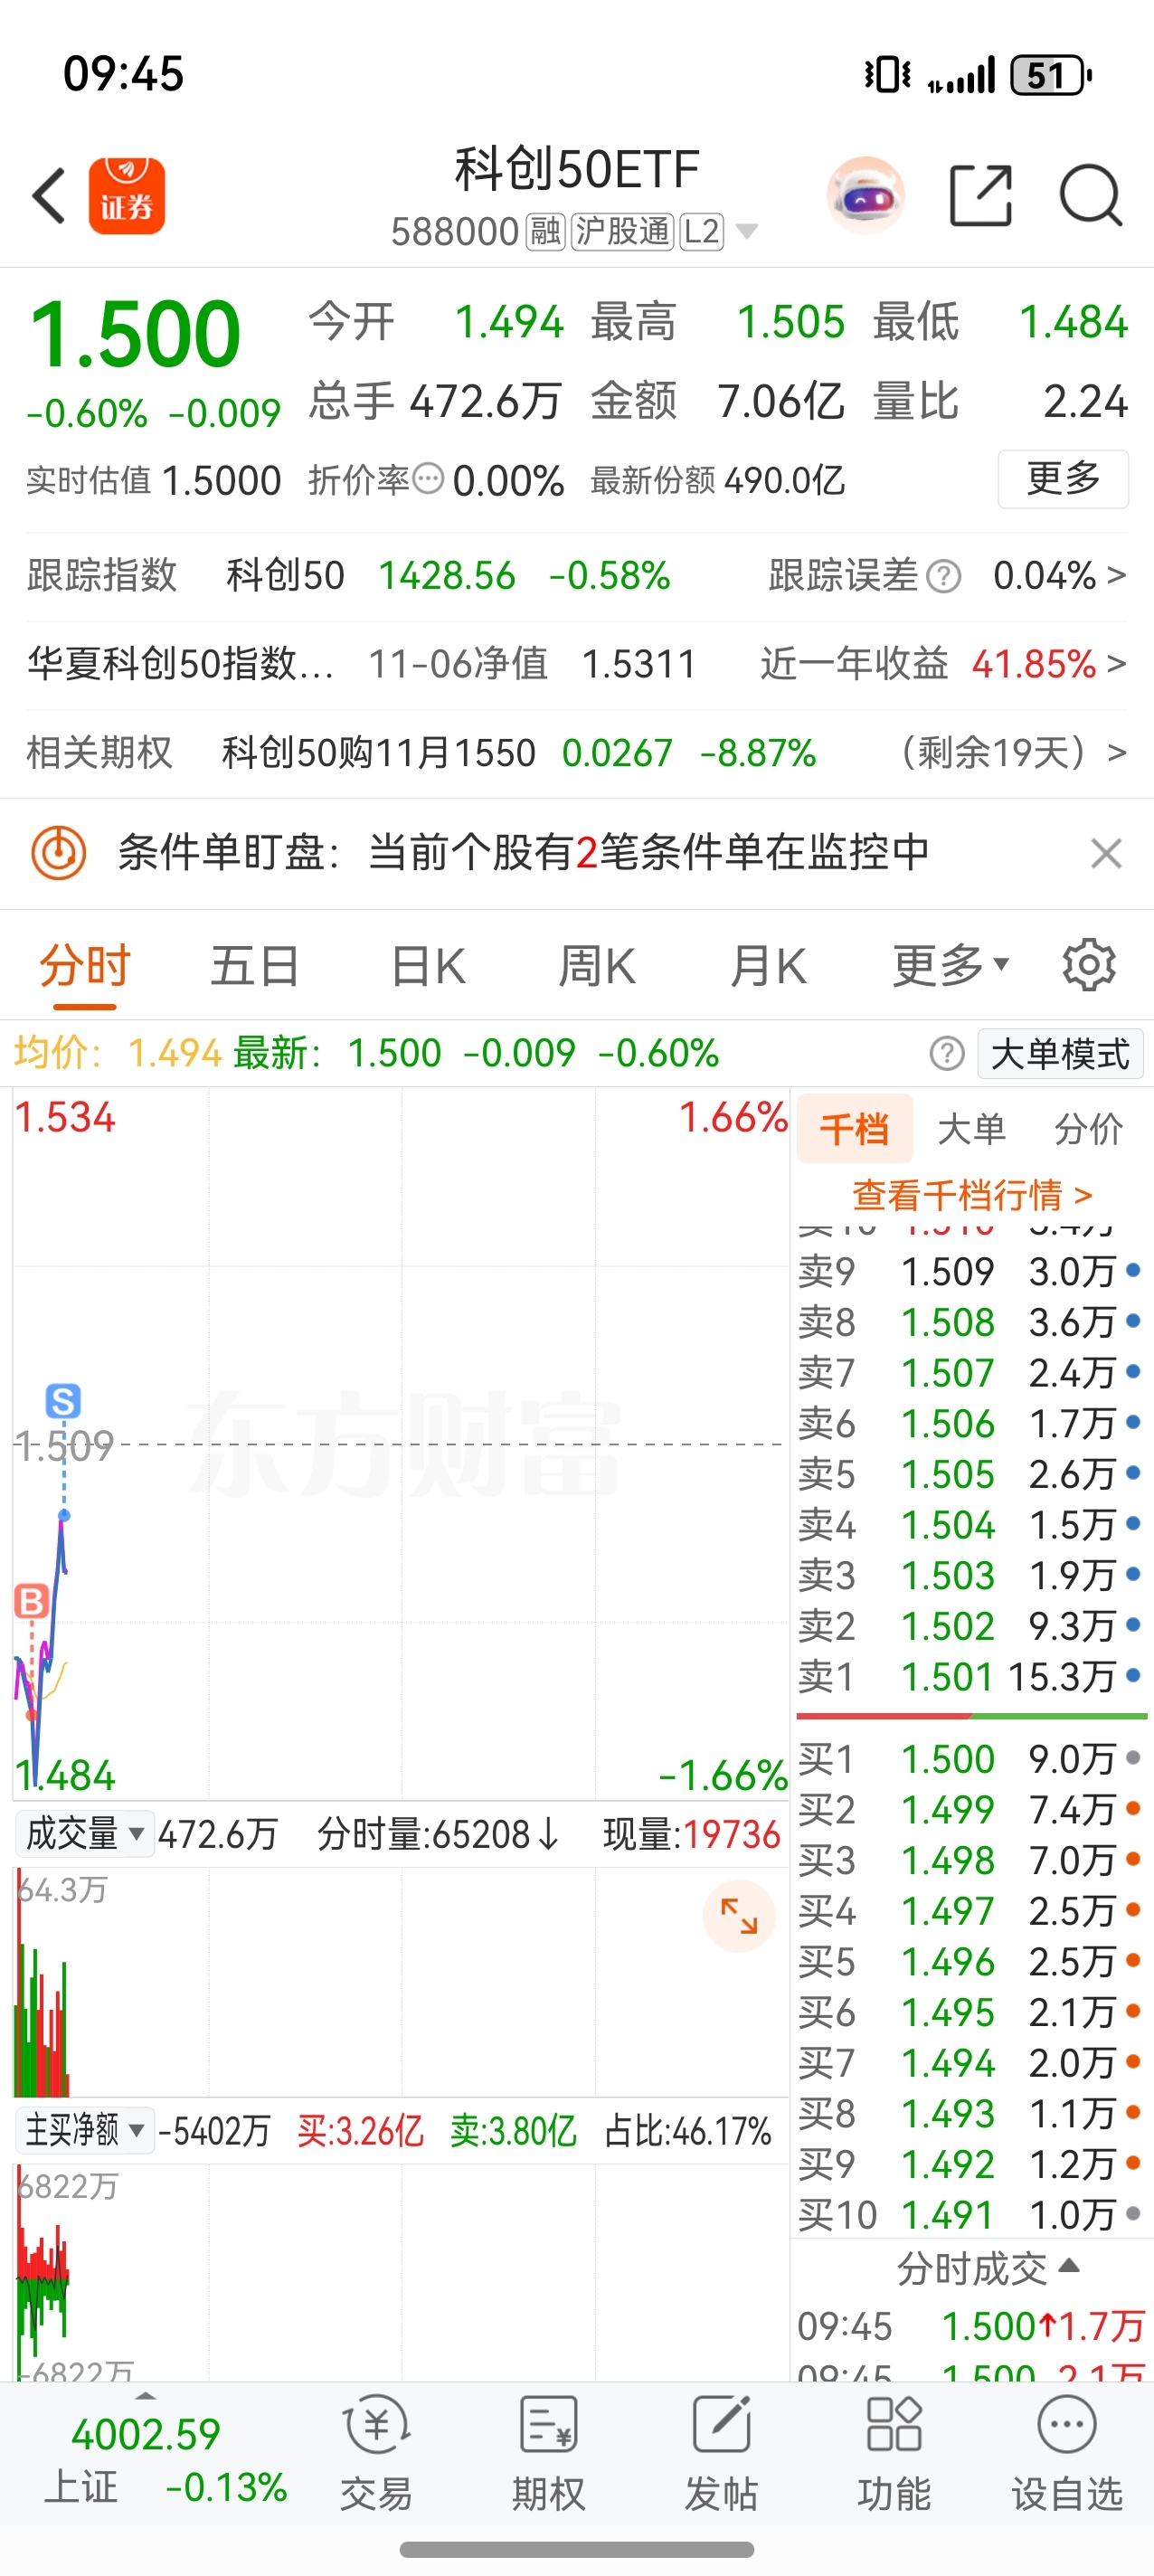Tap the 条件单盯盘 orange clock icon
Viewport: 1154px width, 2576px height.
[59, 853]
